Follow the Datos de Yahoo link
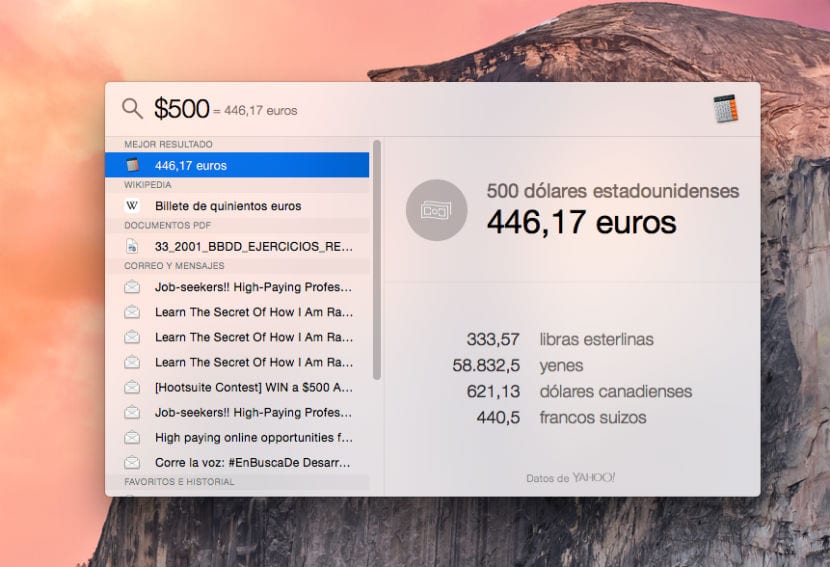 tap(570, 478)
